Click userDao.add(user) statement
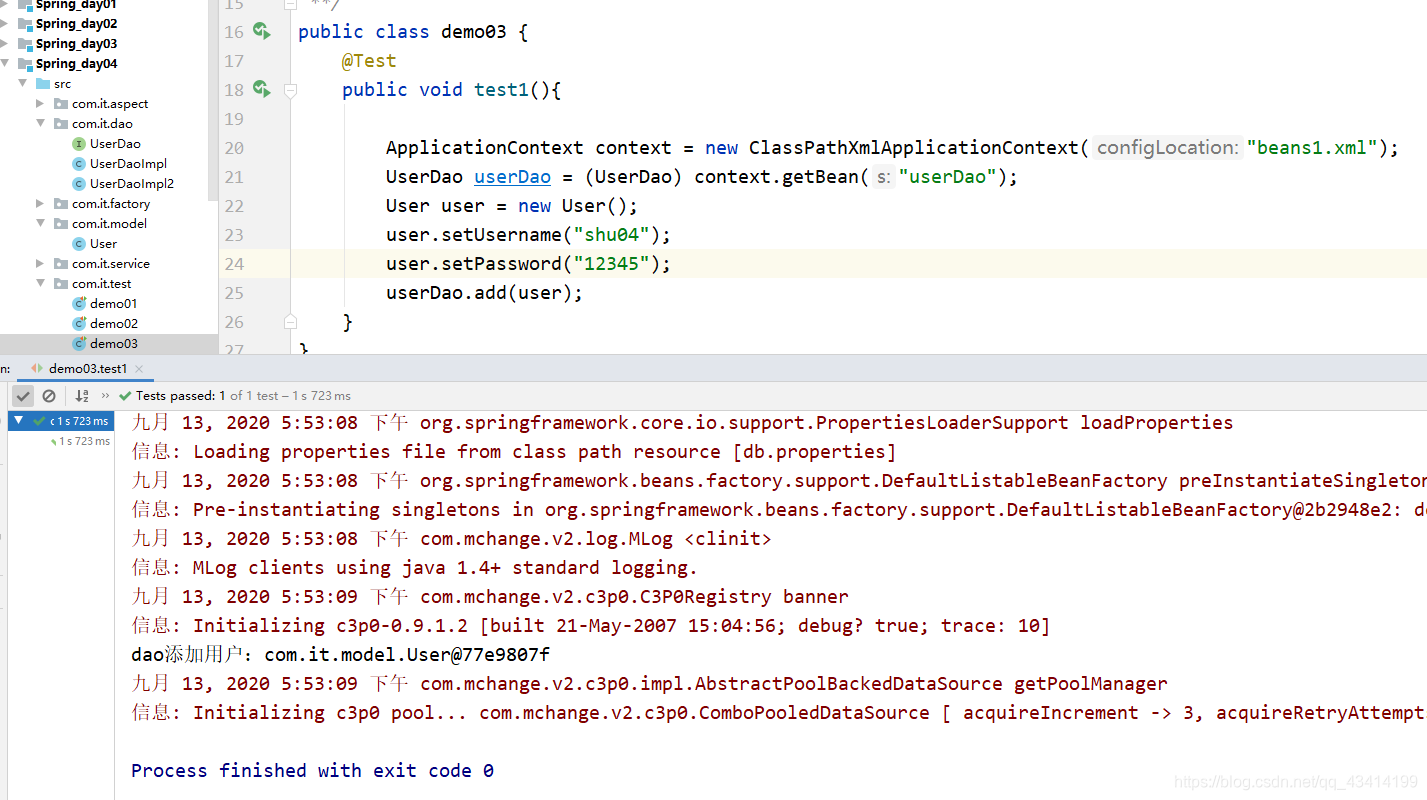The height and width of the screenshot is (800, 1427). point(484,293)
